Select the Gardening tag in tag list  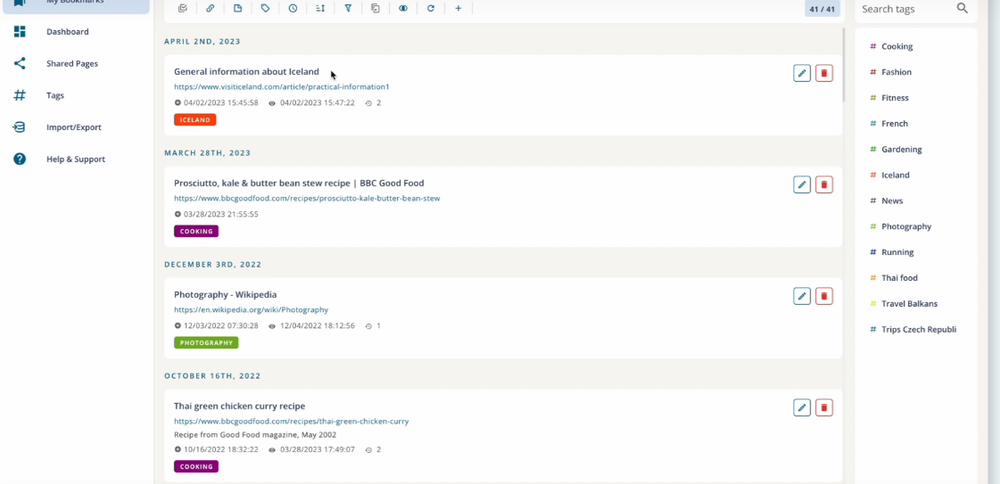pos(901,149)
